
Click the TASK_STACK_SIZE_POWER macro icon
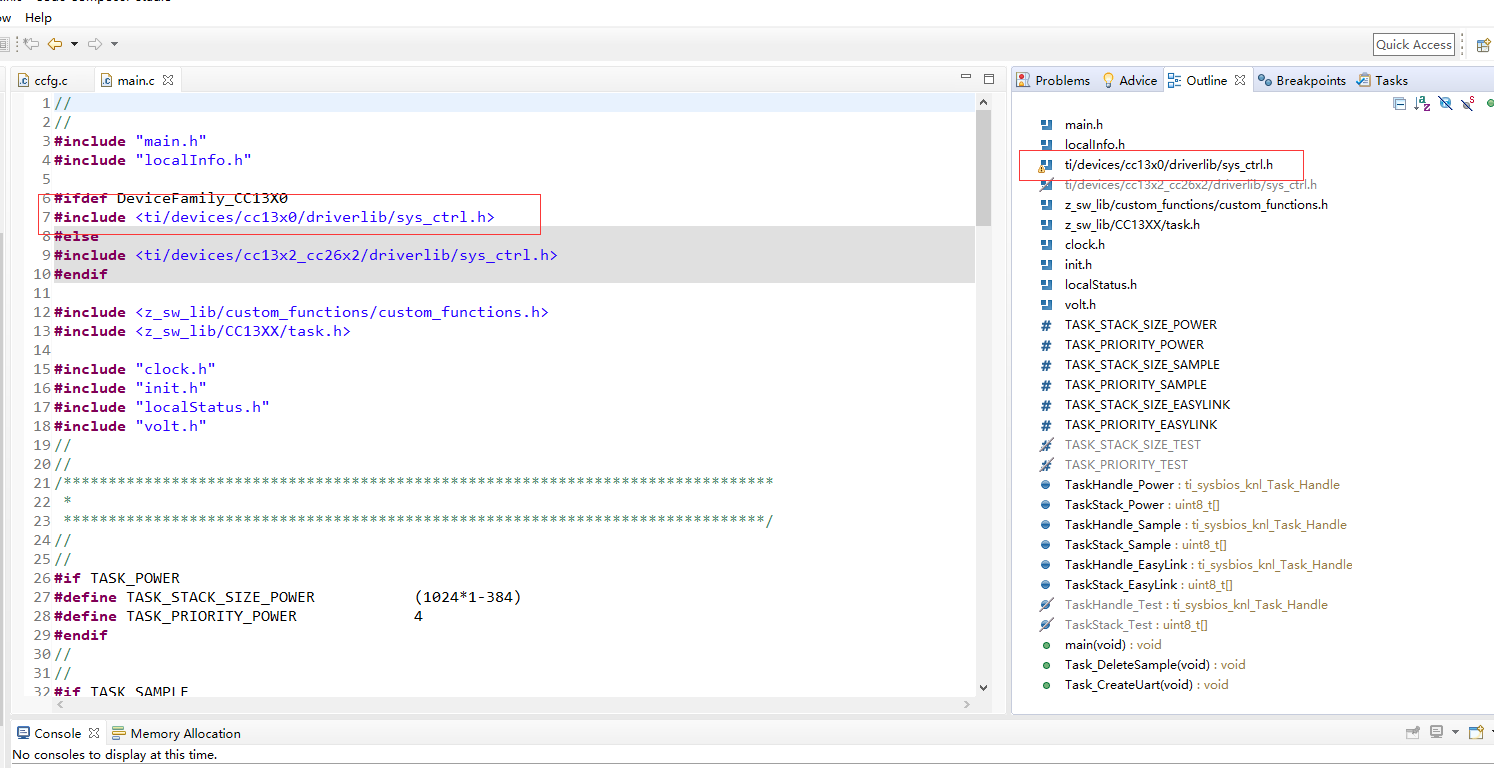[1046, 325]
